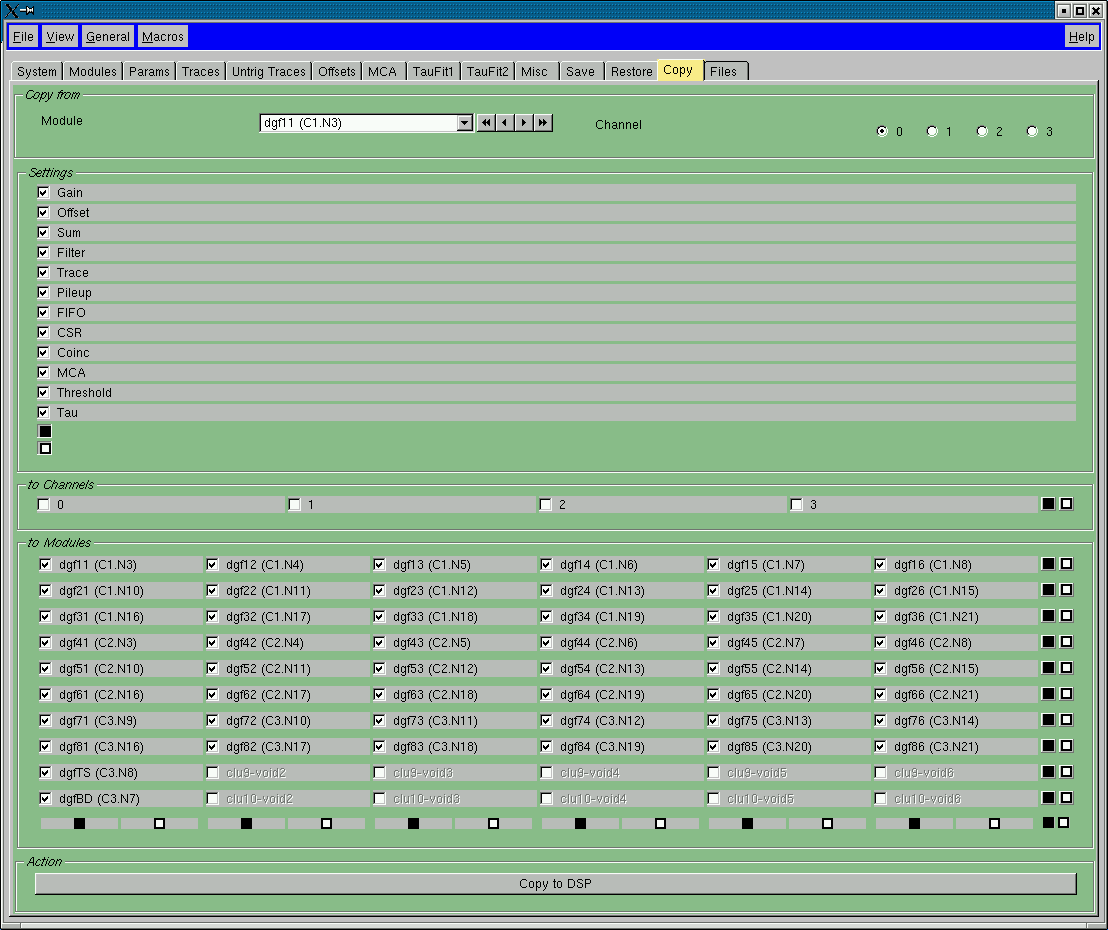Open the General menu
The width and height of the screenshot is (1108, 930).
click(107, 37)
